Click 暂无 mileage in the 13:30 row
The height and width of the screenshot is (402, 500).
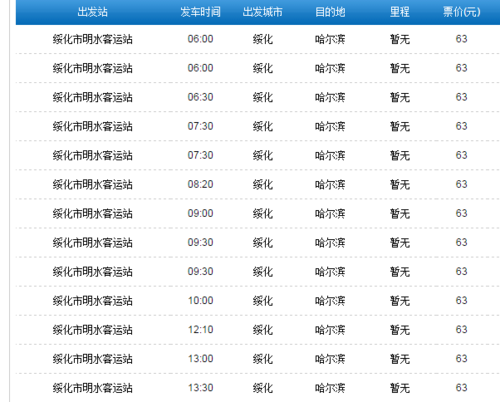pos(400,388)
